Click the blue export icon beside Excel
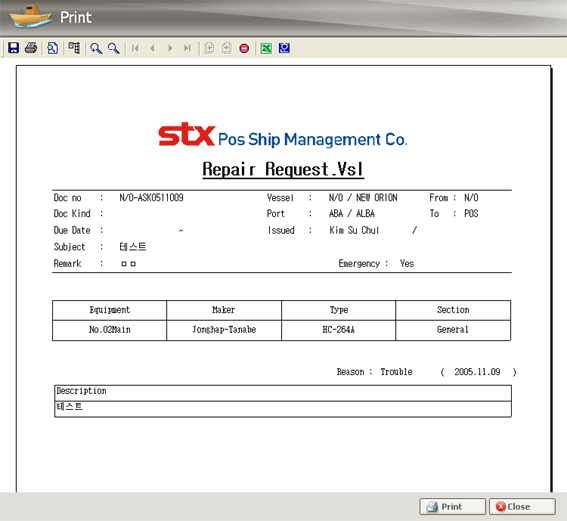 284,48
